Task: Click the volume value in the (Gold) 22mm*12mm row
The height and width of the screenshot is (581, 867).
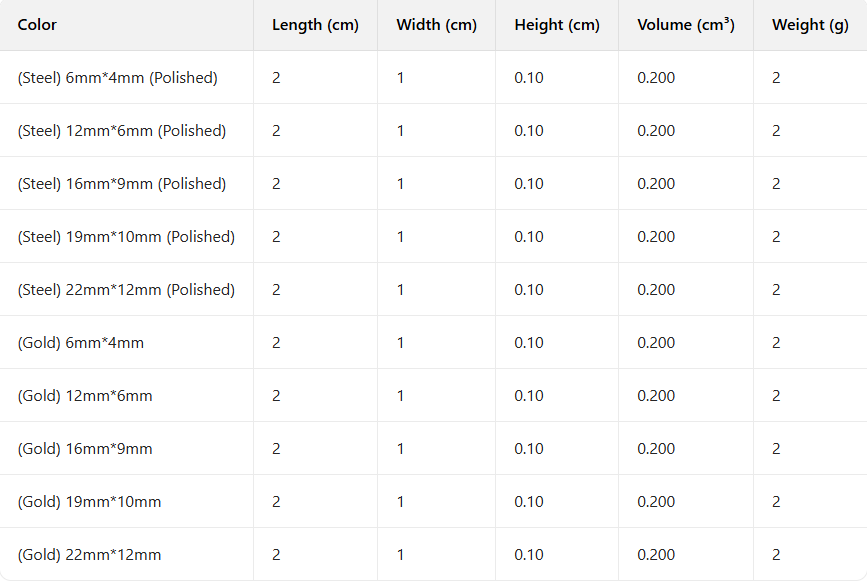Action: click(656, 555)
